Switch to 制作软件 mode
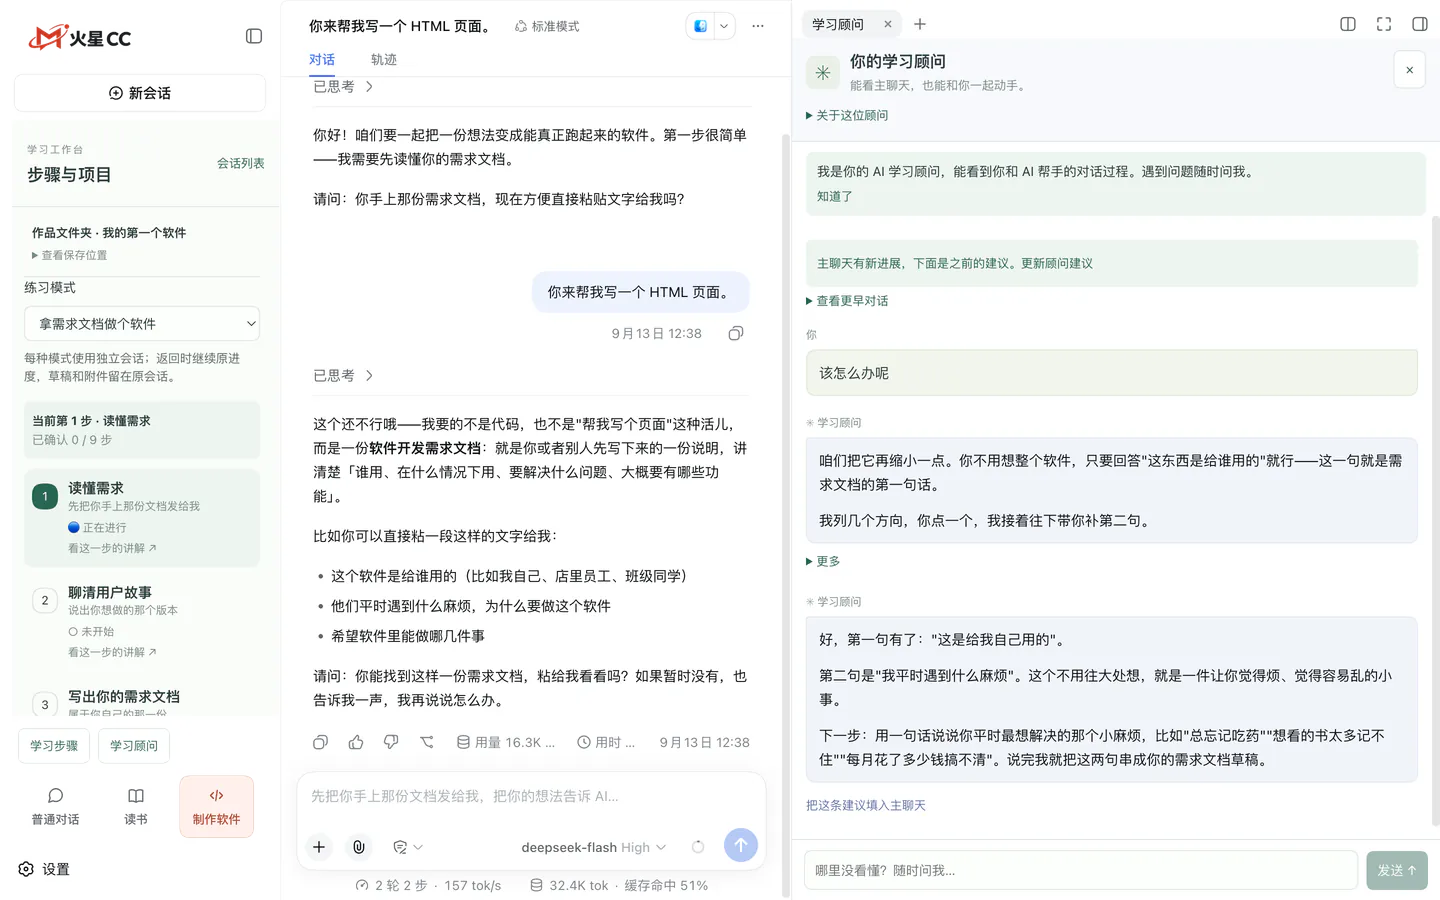Image resolution: width=1440 pixels, height=900 pixels. (x=216, y=806)
